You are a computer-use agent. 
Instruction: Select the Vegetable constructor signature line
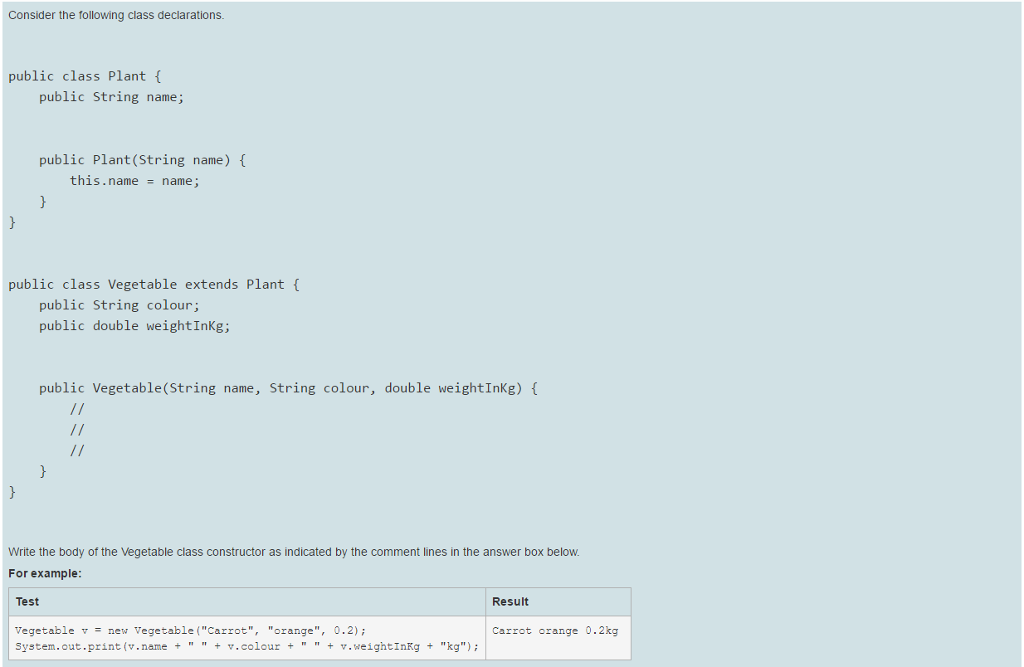click(288, 387)
